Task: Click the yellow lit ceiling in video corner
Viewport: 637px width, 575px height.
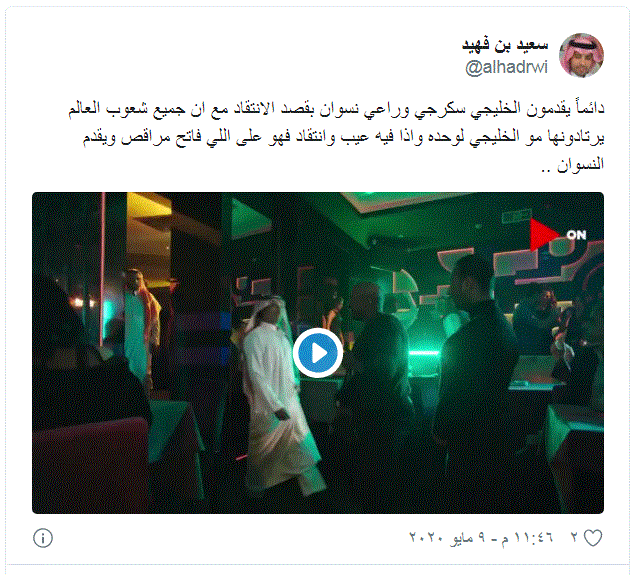Action: coord(148,207)
